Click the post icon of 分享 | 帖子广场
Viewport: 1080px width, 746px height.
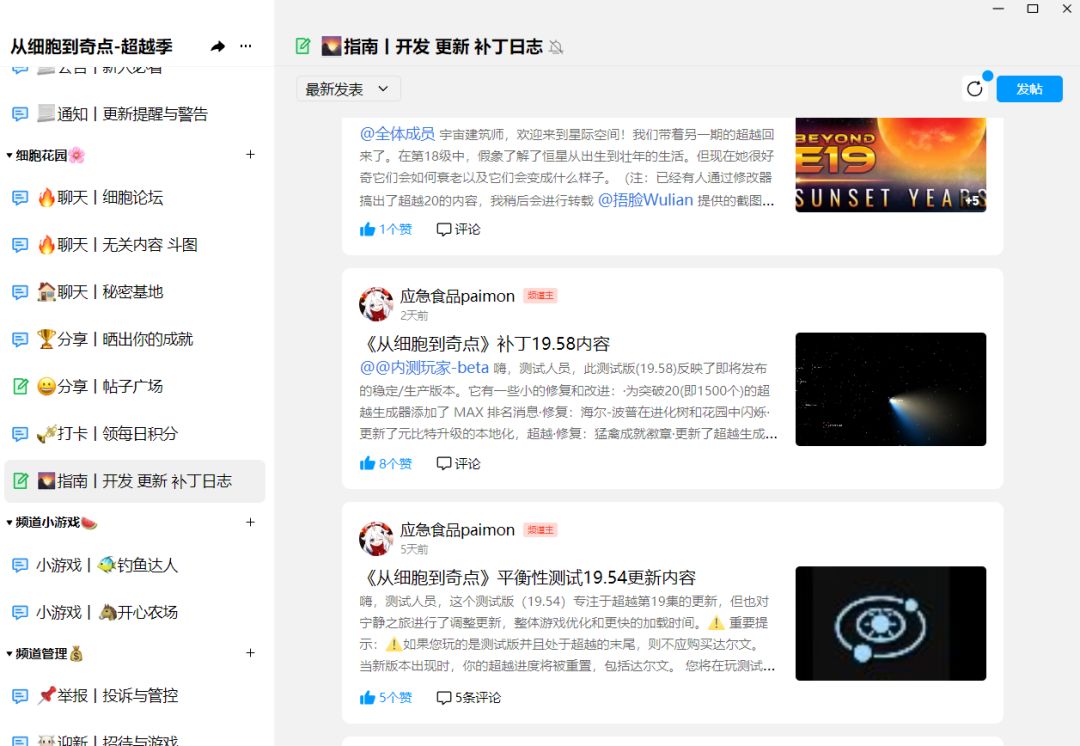coord(20,386)
